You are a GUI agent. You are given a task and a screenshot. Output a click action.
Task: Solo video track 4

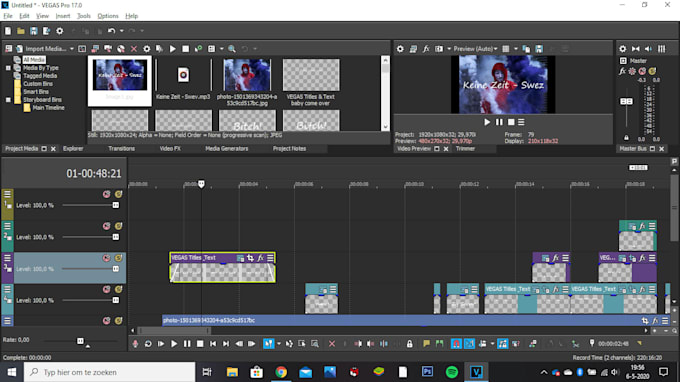click(118, 289)
